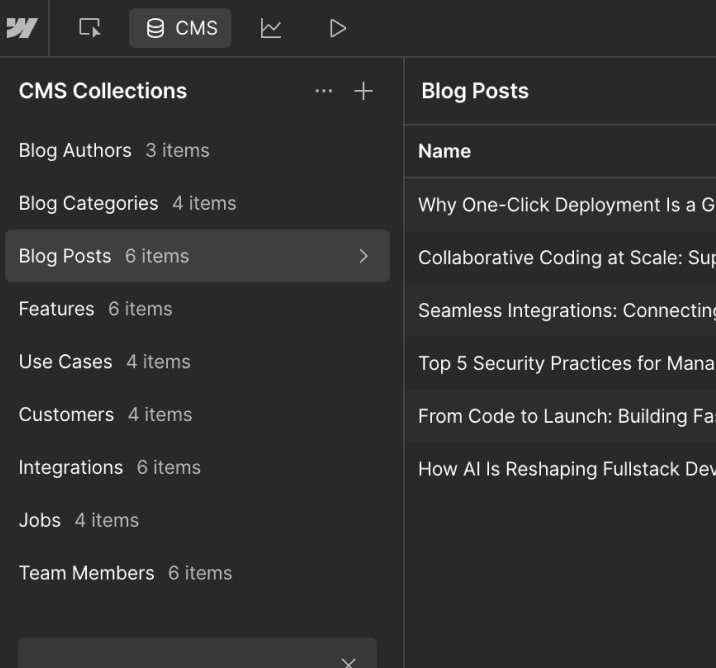Expand the Blog Posts chevron arrow

363,256
